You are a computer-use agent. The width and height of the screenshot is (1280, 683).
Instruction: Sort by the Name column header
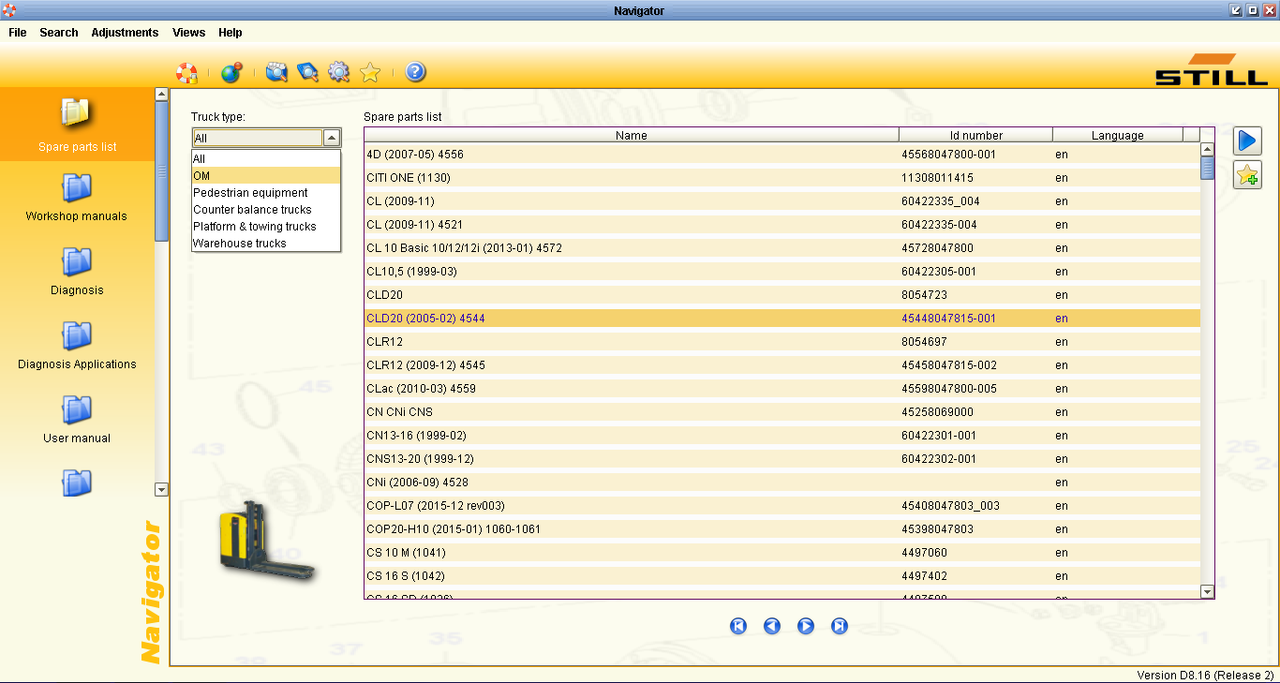coord(631,135)
